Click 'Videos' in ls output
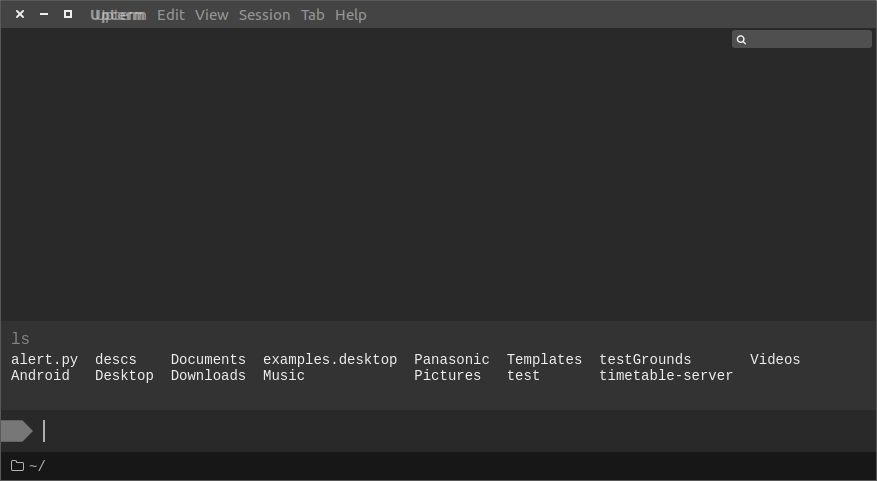The width and height of the screenshot is (877, 481). coord(775,360)
